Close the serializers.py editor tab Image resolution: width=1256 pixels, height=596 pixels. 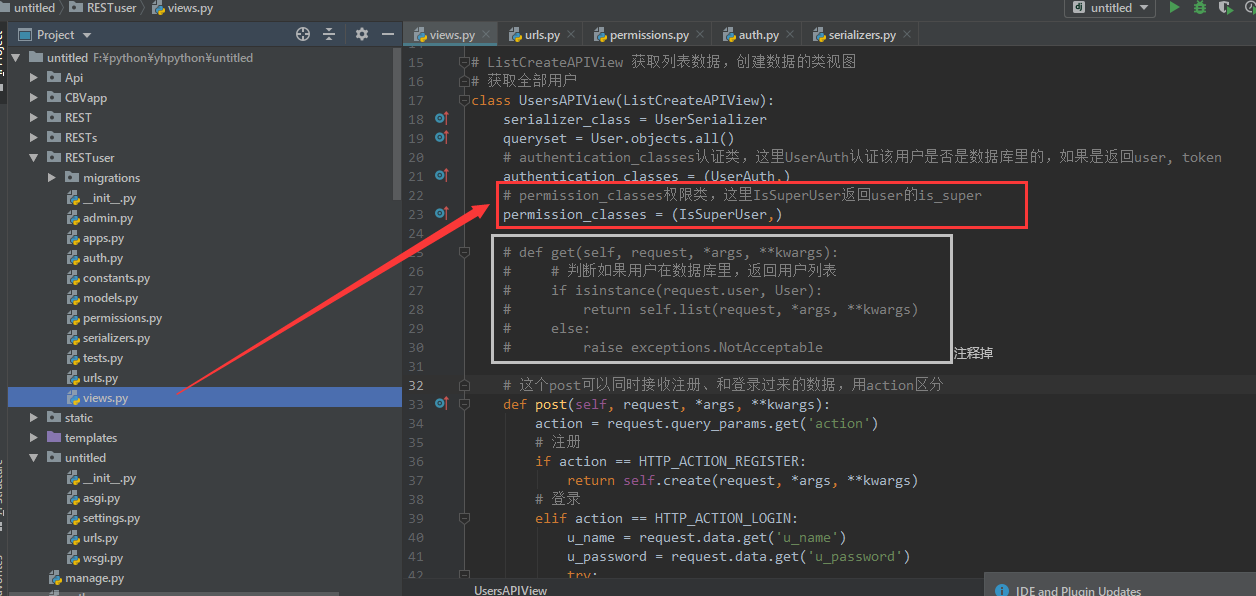tap(905, 35)
